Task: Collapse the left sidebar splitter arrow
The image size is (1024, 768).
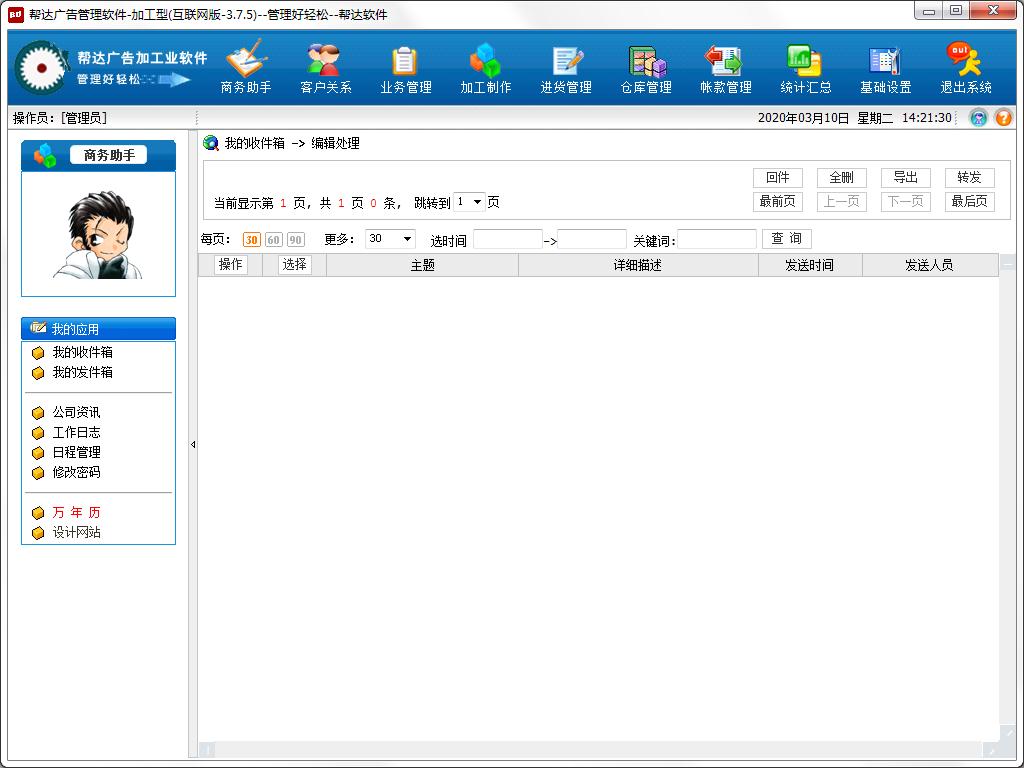Action: click(193, 444)
